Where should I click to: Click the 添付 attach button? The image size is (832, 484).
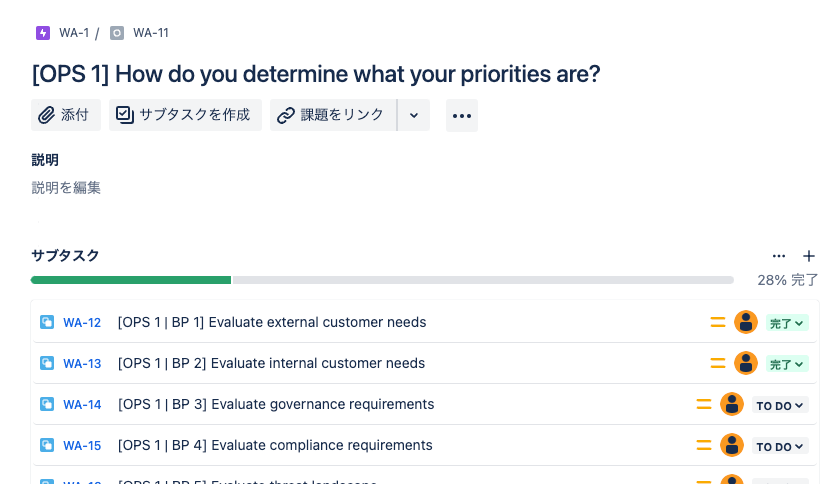point(66,115)
